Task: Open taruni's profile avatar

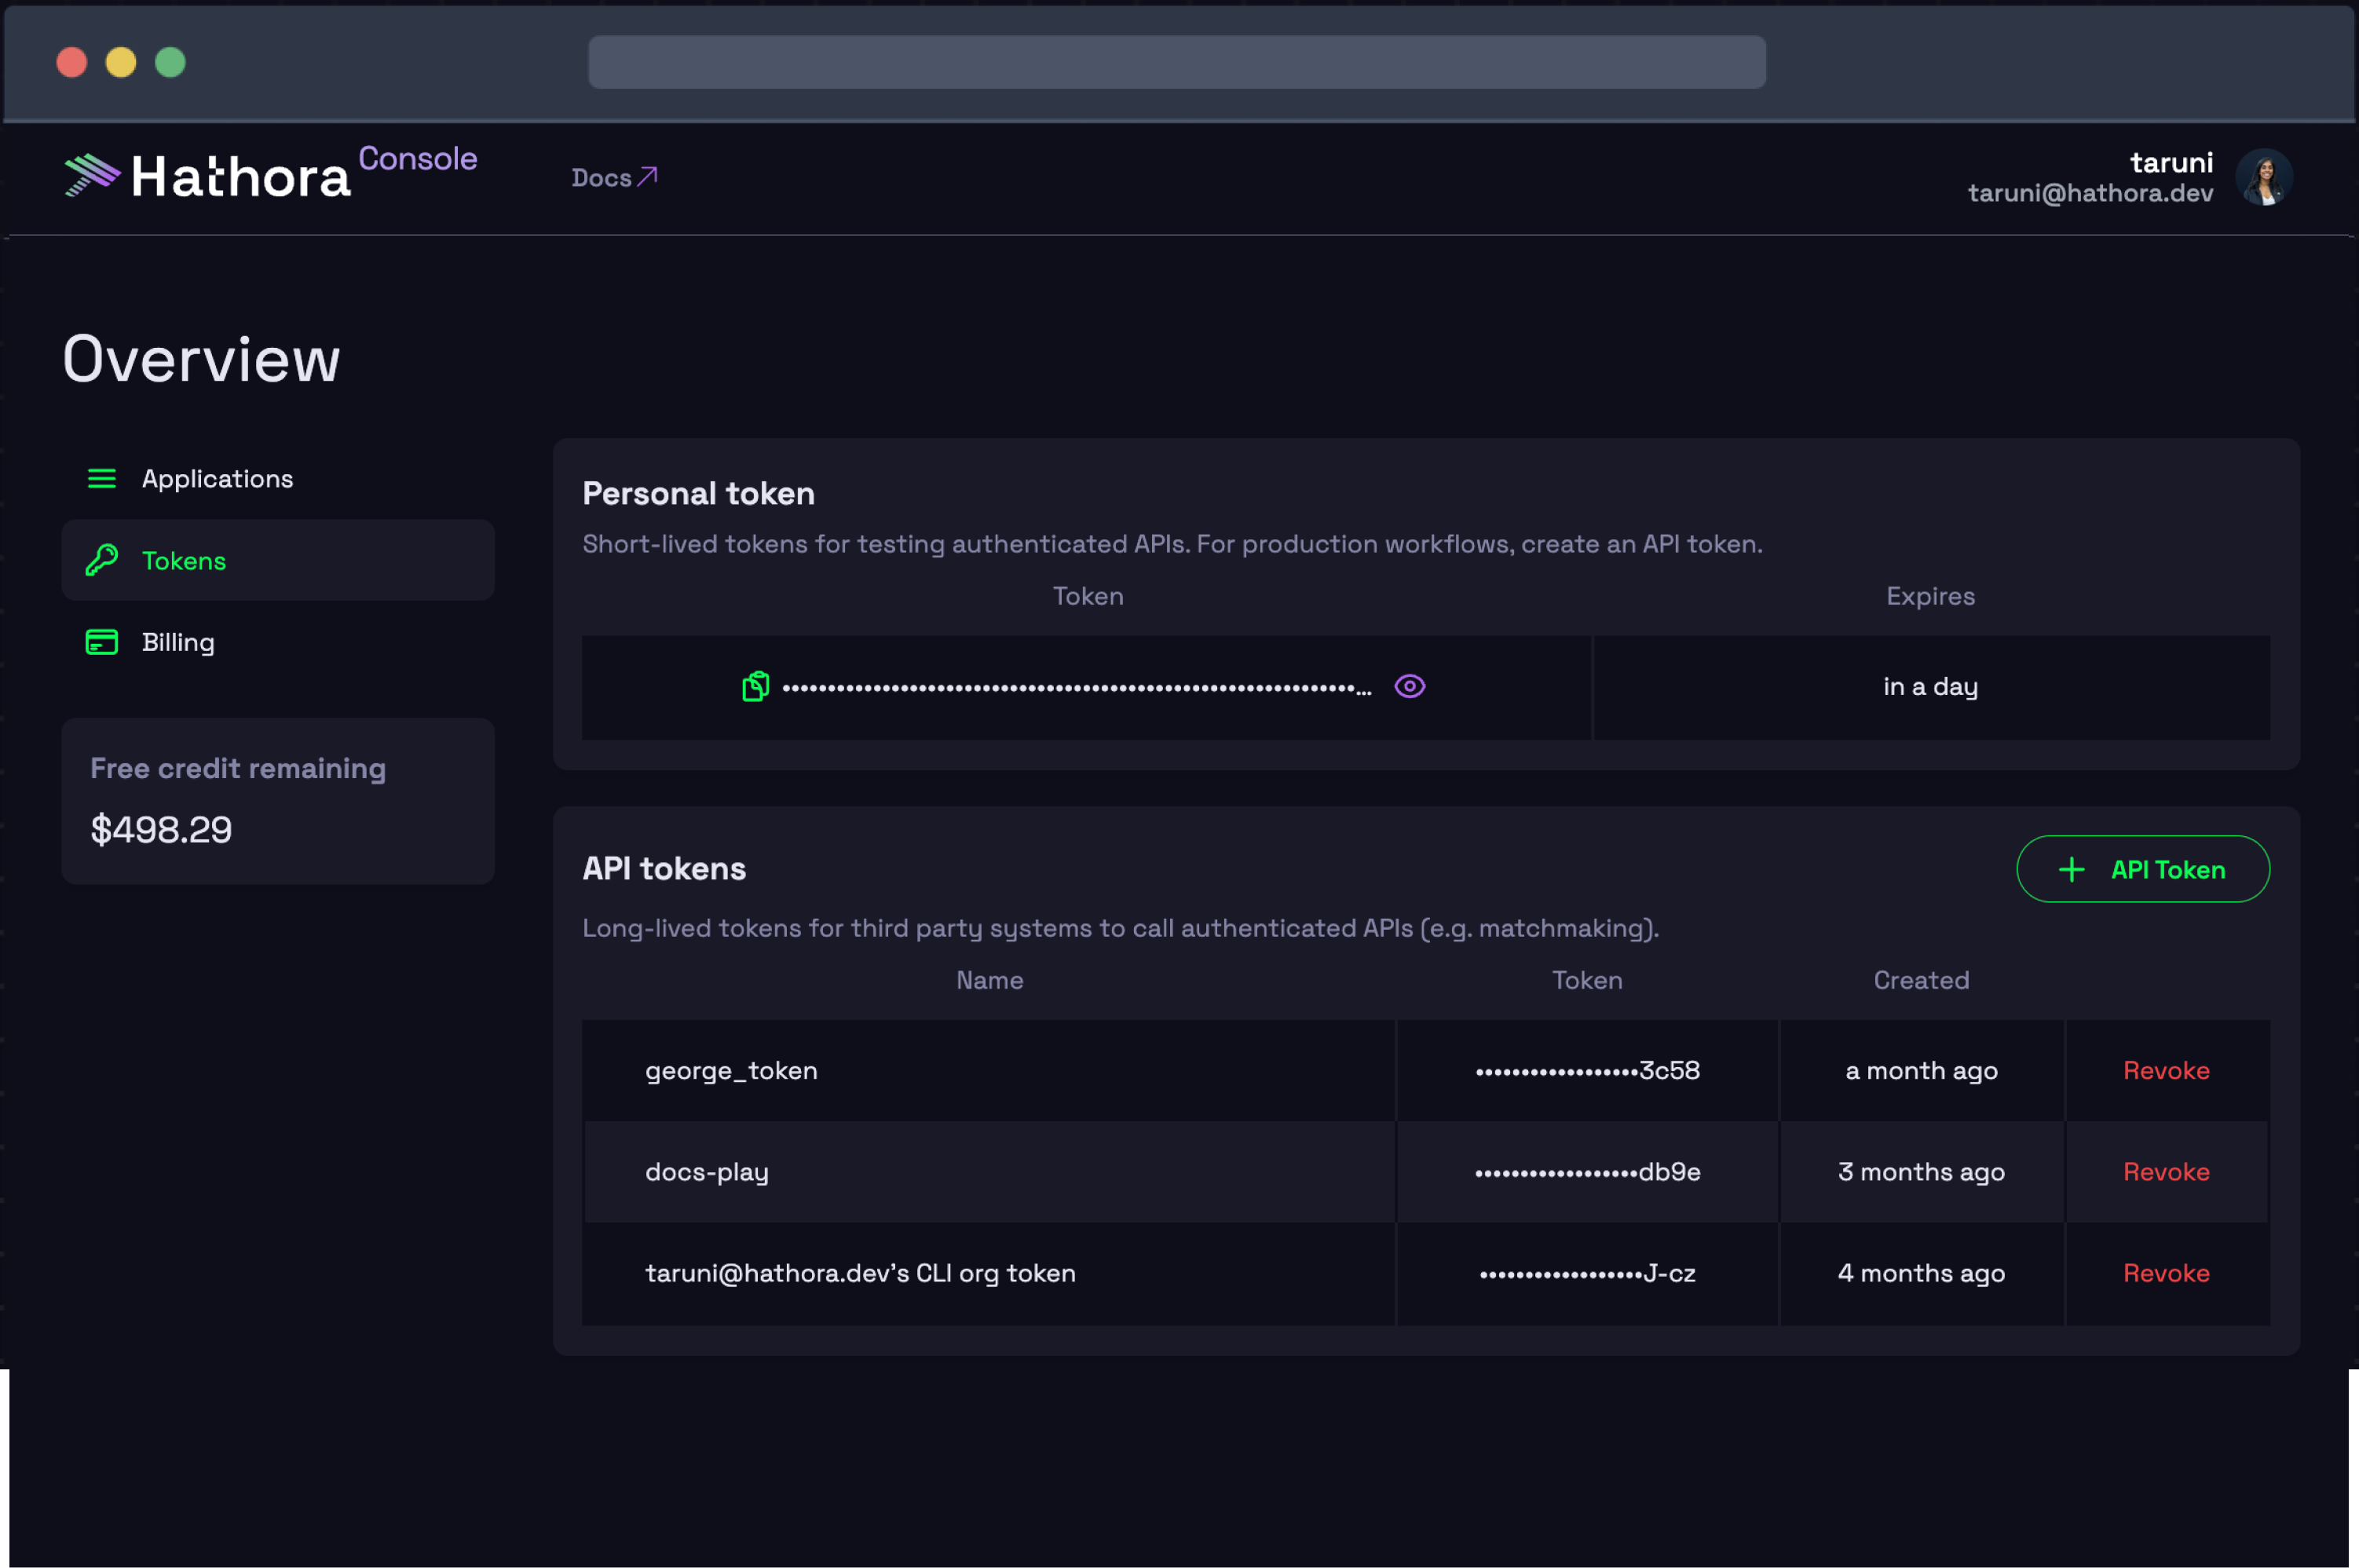Action: 2264,177
